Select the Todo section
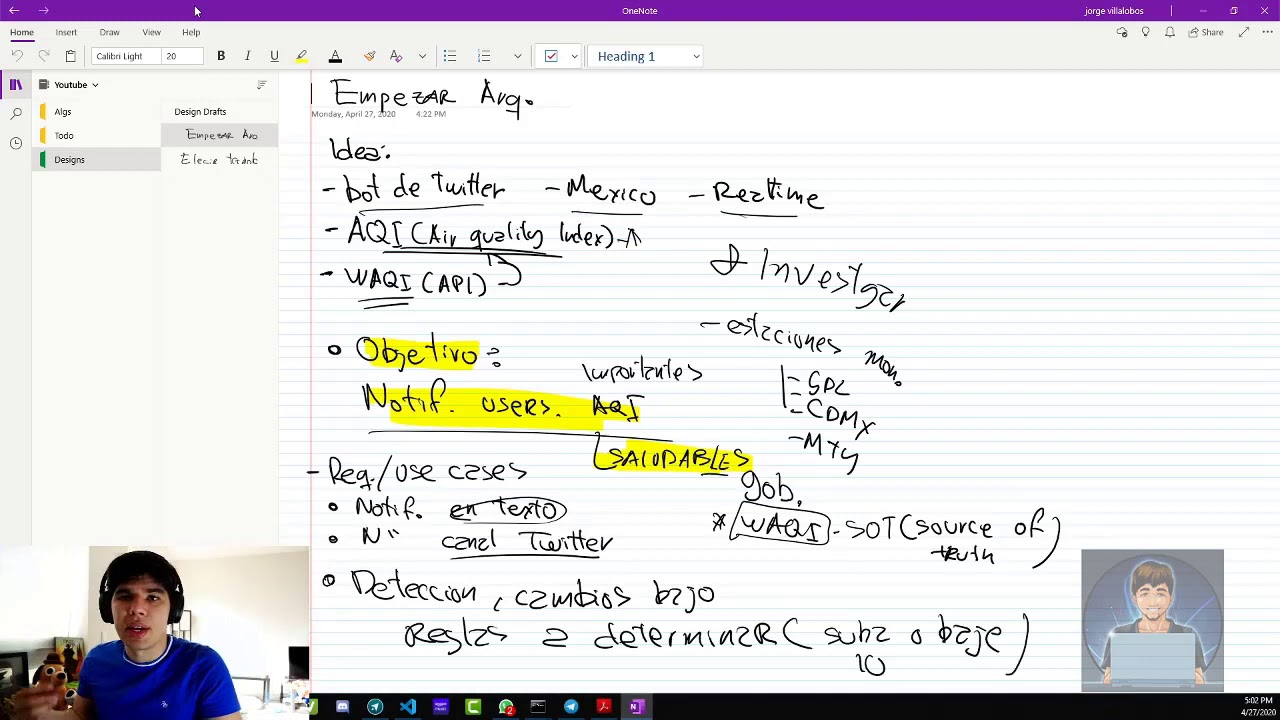 [97, 136]
